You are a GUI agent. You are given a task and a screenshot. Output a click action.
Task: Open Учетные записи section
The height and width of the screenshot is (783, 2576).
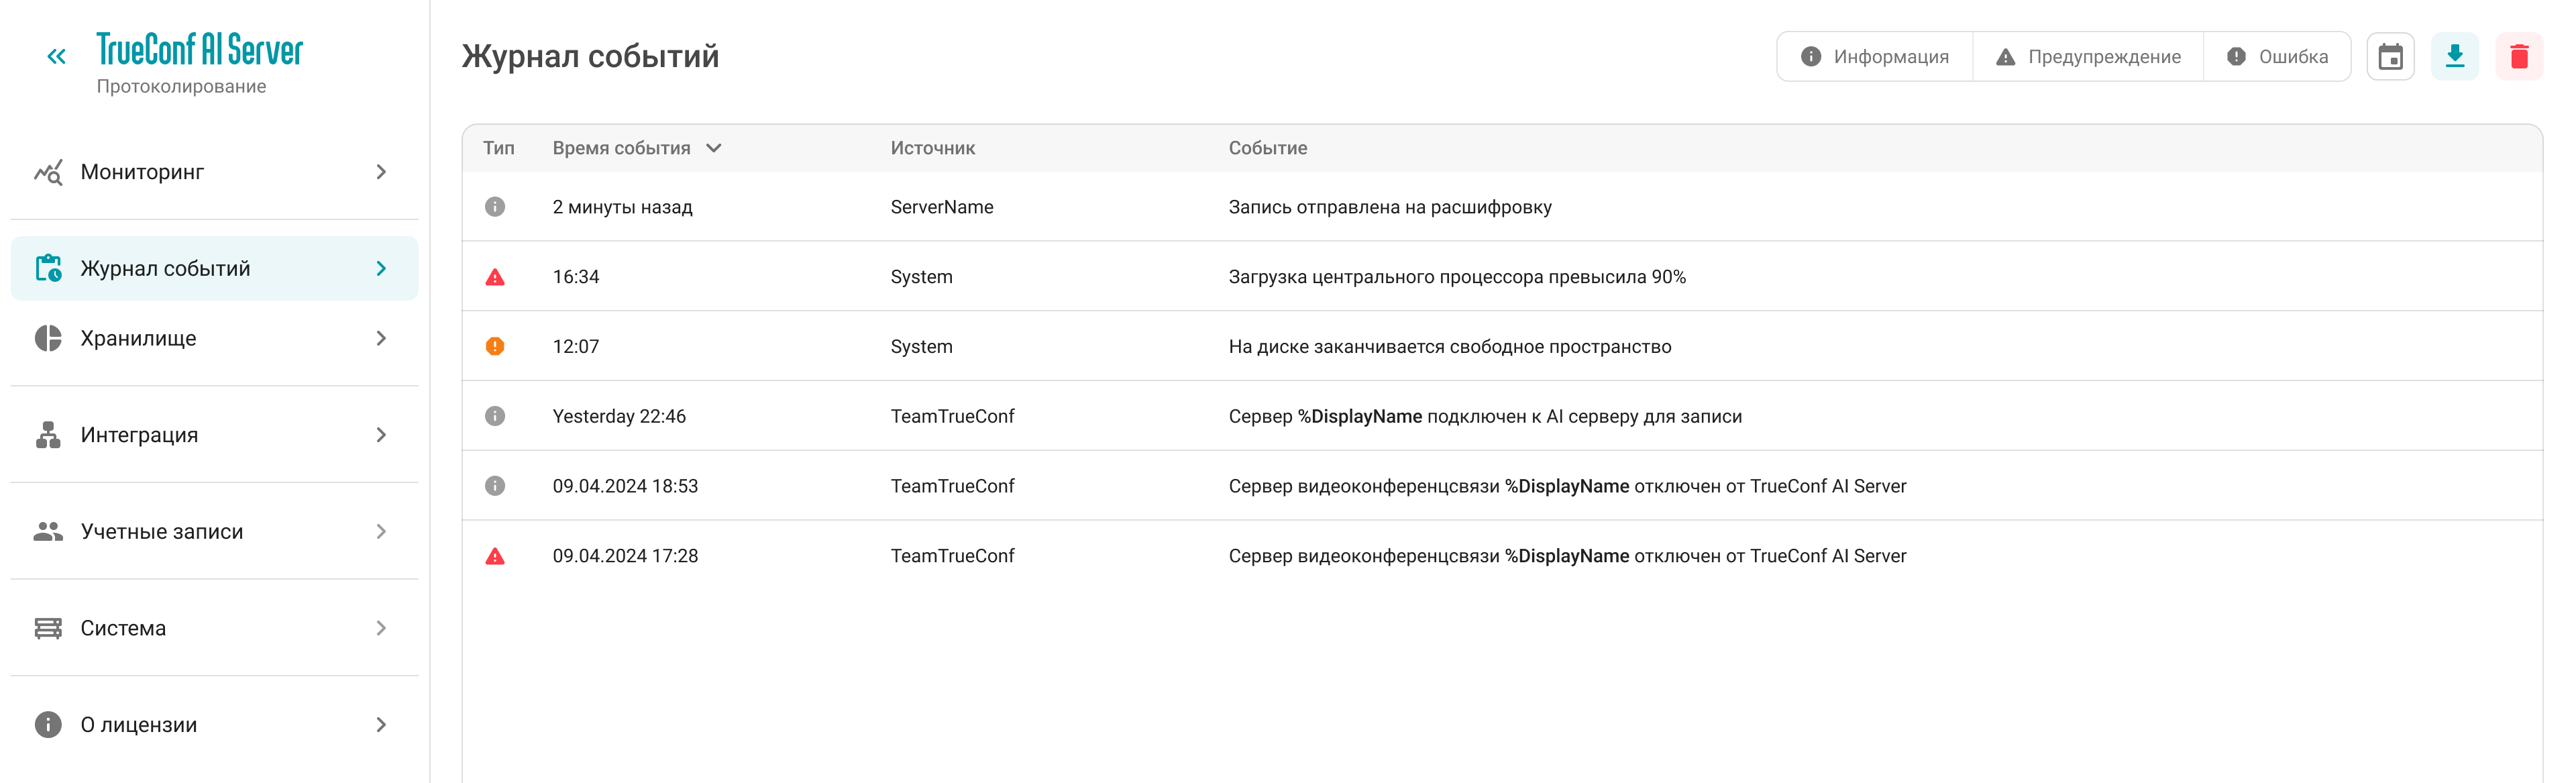(214, 531)
